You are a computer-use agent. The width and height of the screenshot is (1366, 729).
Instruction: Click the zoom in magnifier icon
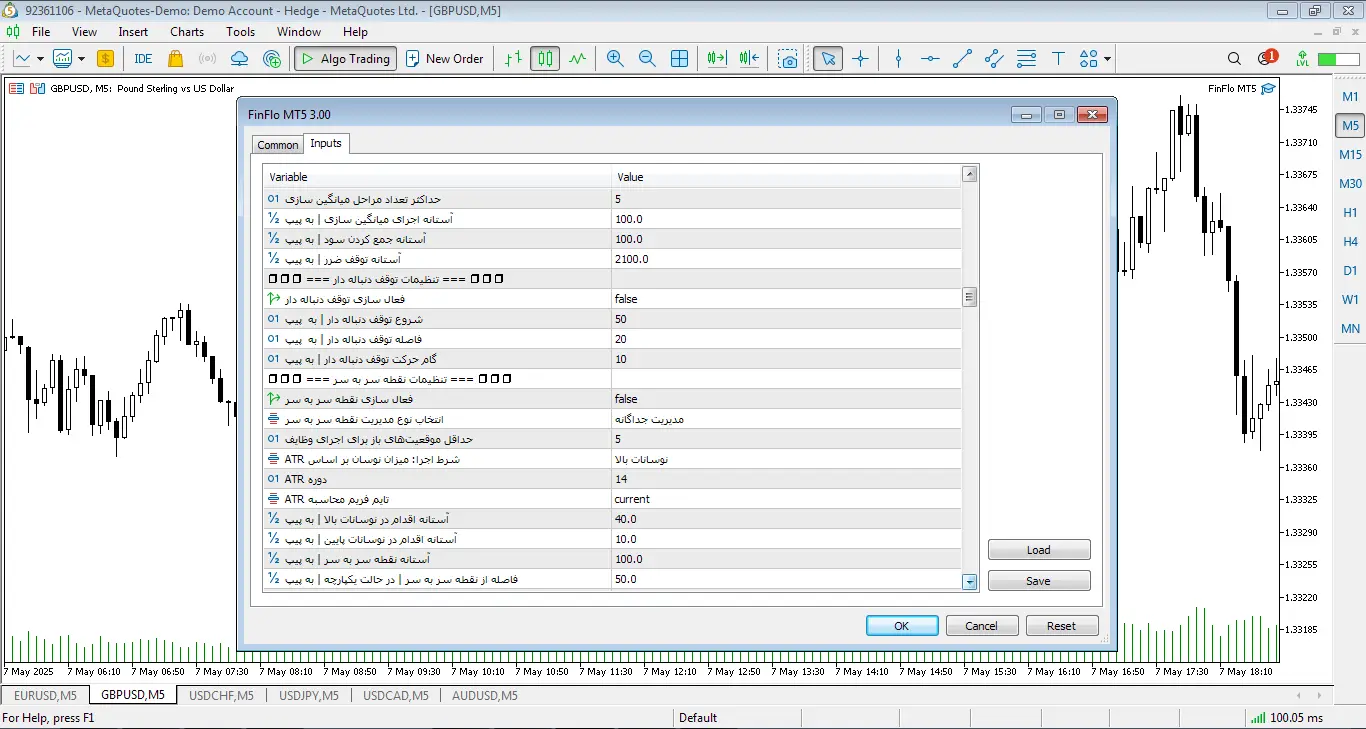coord(615,59)
